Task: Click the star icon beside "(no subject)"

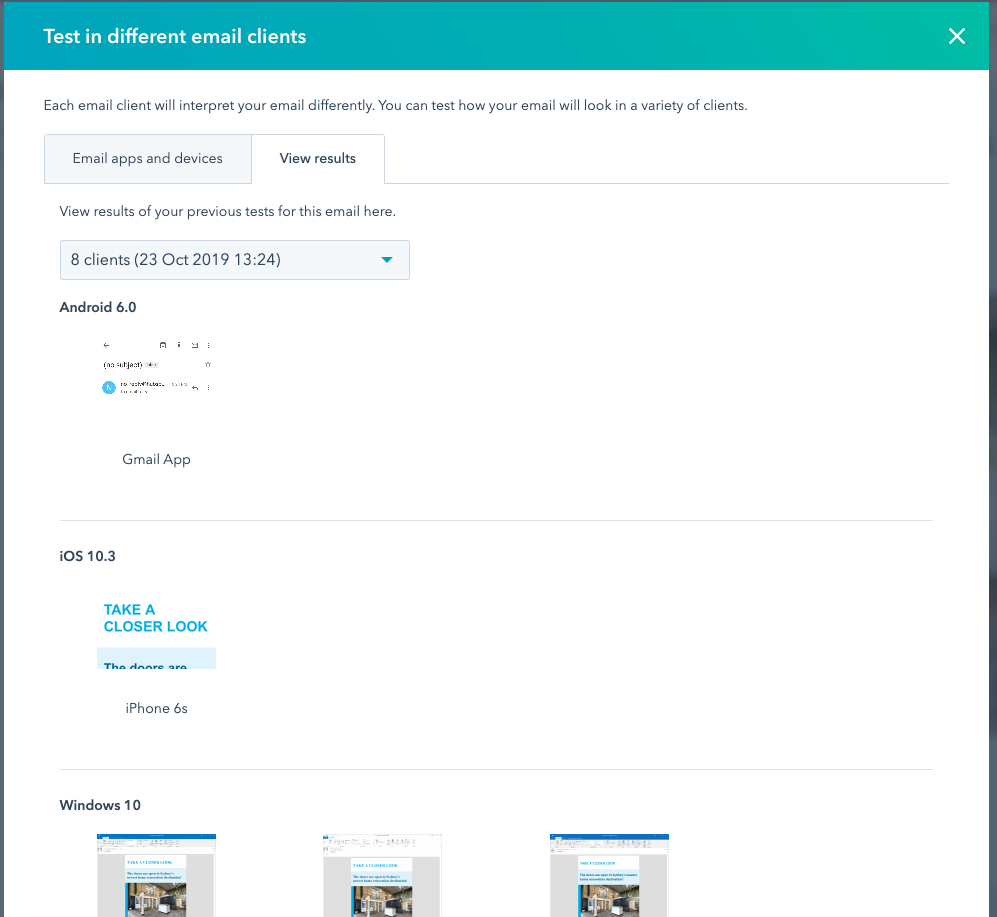Action: tap(208, 364)
